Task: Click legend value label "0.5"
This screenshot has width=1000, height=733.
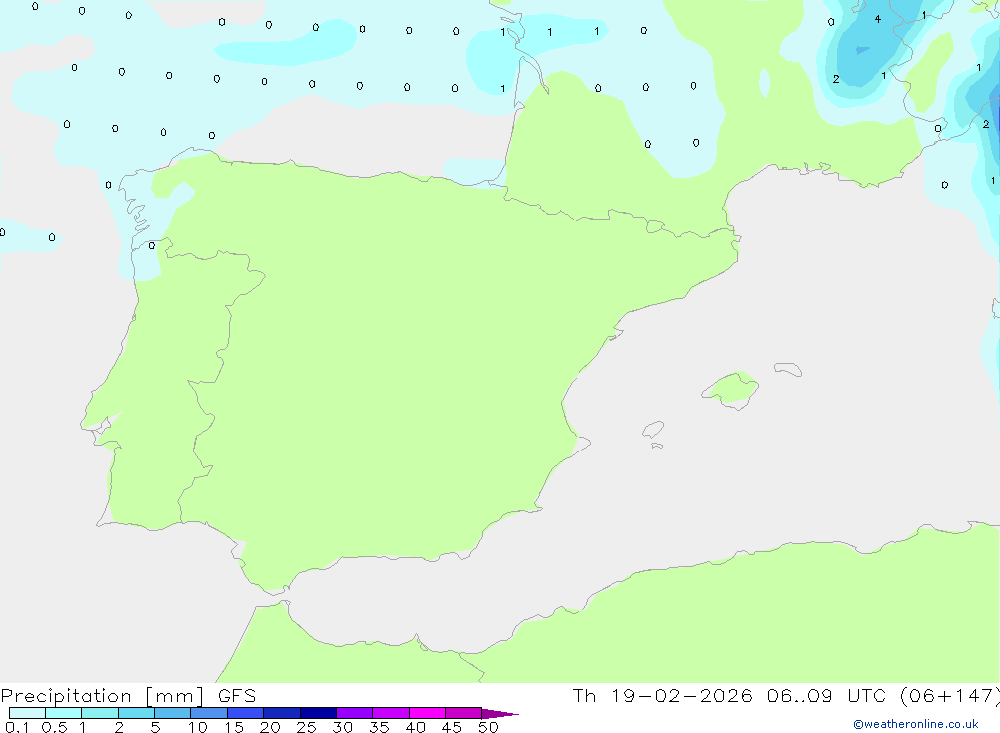Action: click(54, 727)
